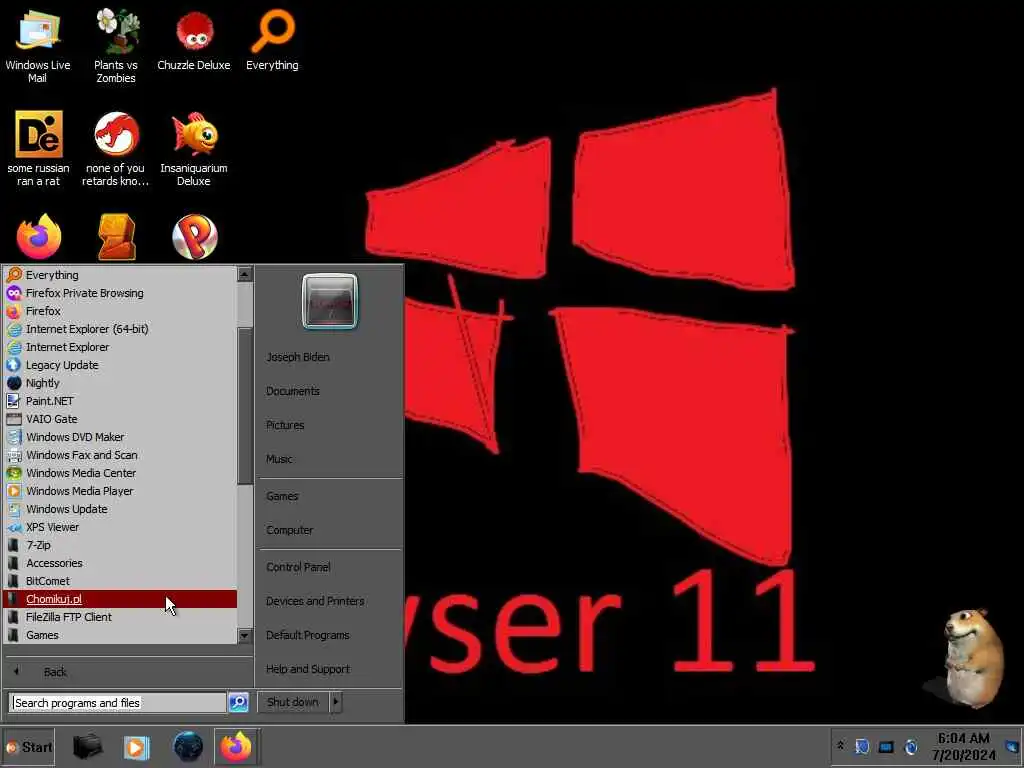Open Windows DVD Maker
1024x768 pixels.
(120, 437)
